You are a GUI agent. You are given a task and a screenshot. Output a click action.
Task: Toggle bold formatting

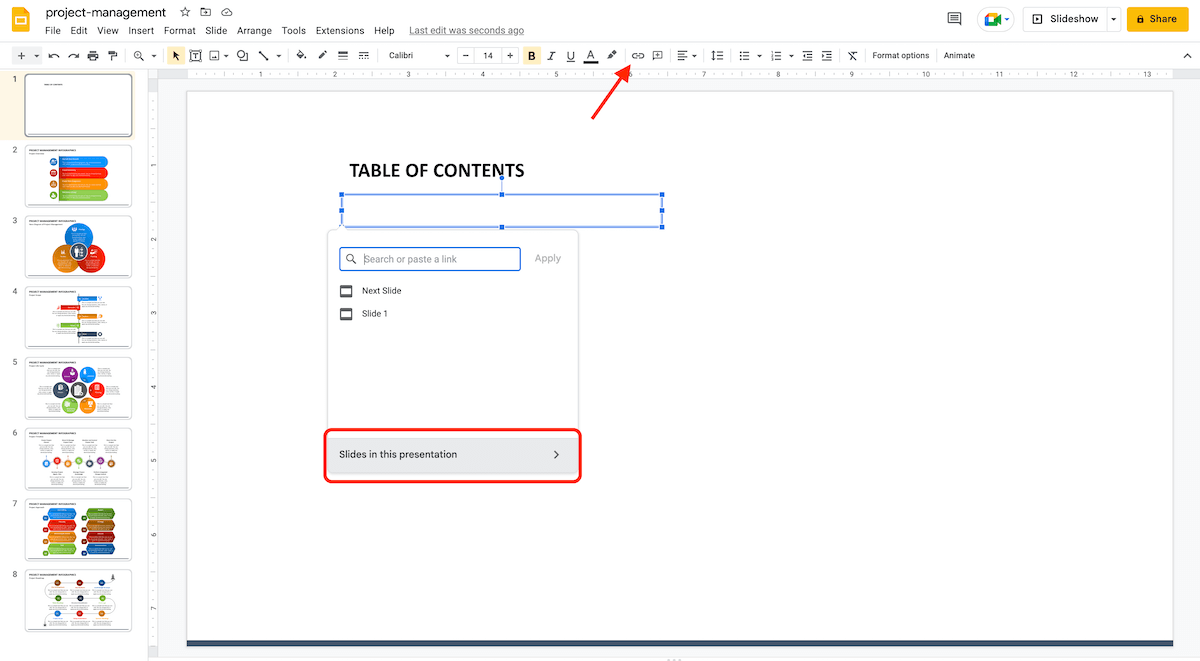click(531, 55)
